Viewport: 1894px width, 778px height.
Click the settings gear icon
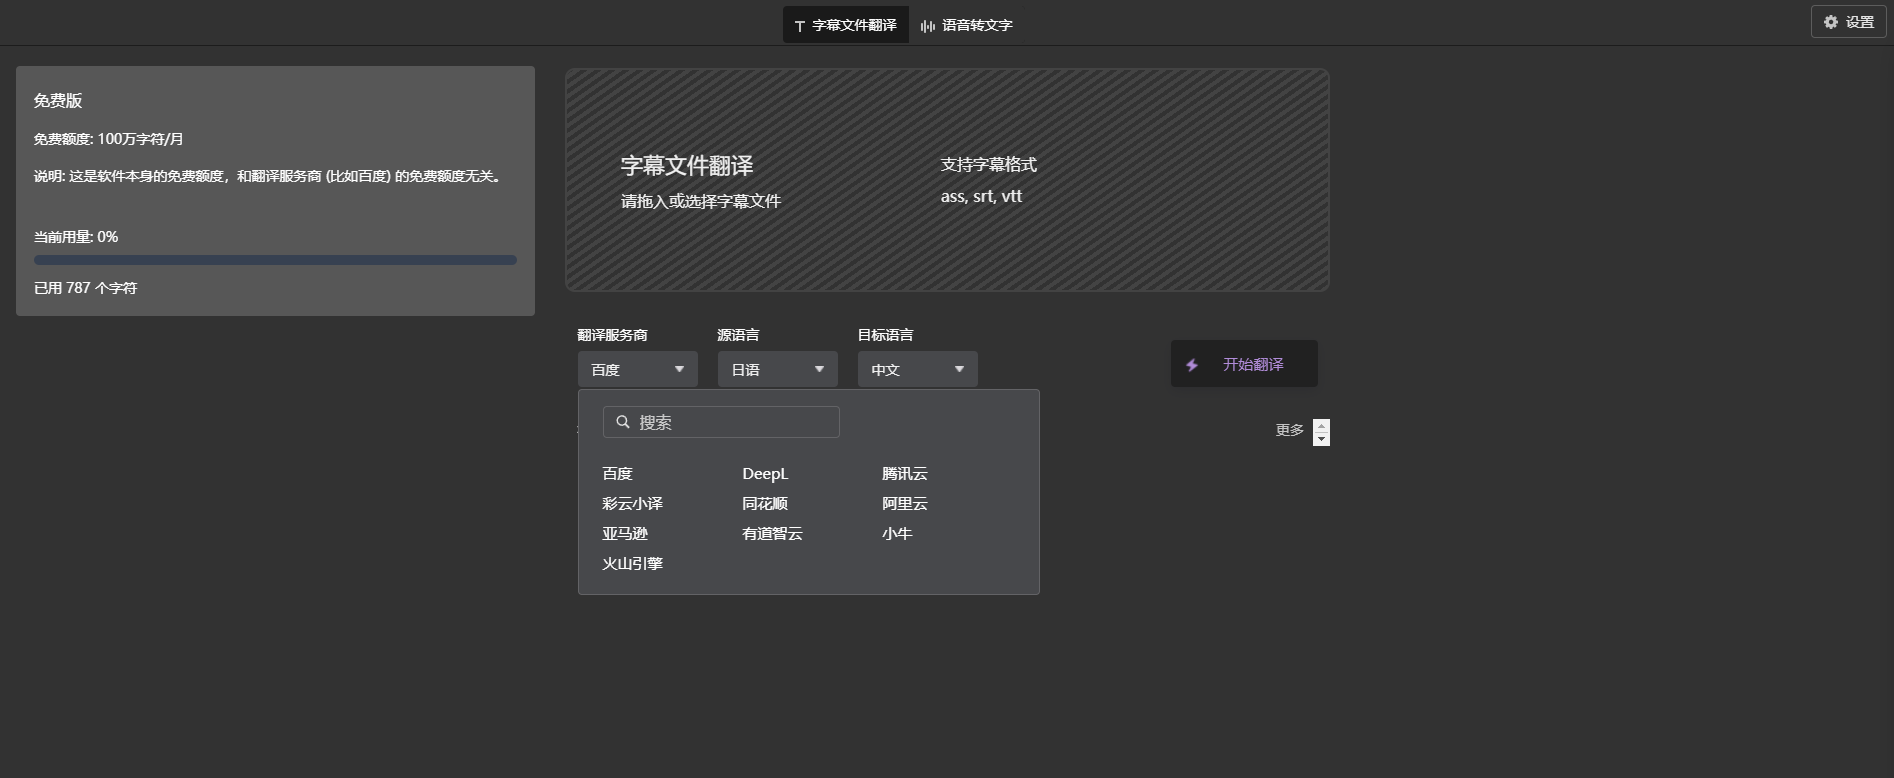click(1831, 22)
